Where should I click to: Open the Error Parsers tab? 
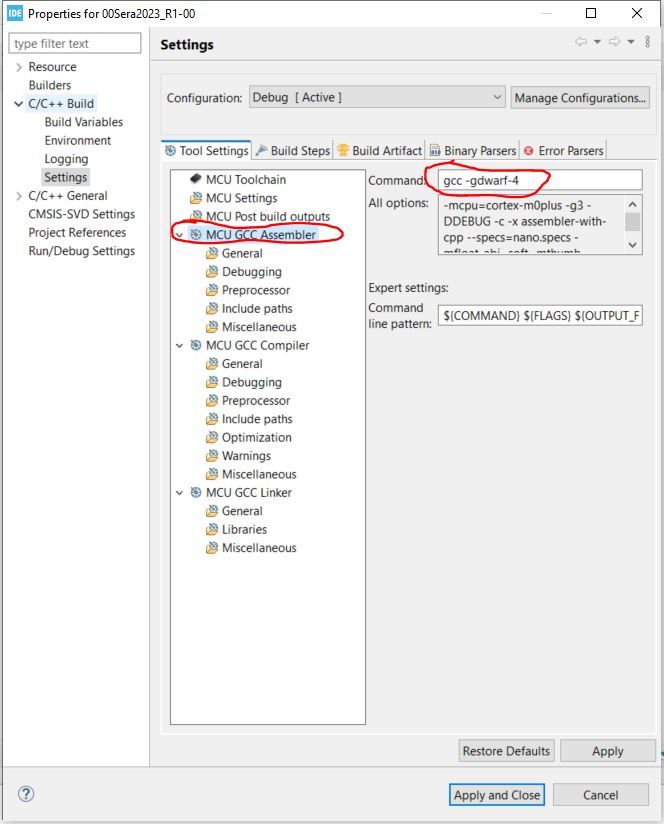tap(564, 150)
